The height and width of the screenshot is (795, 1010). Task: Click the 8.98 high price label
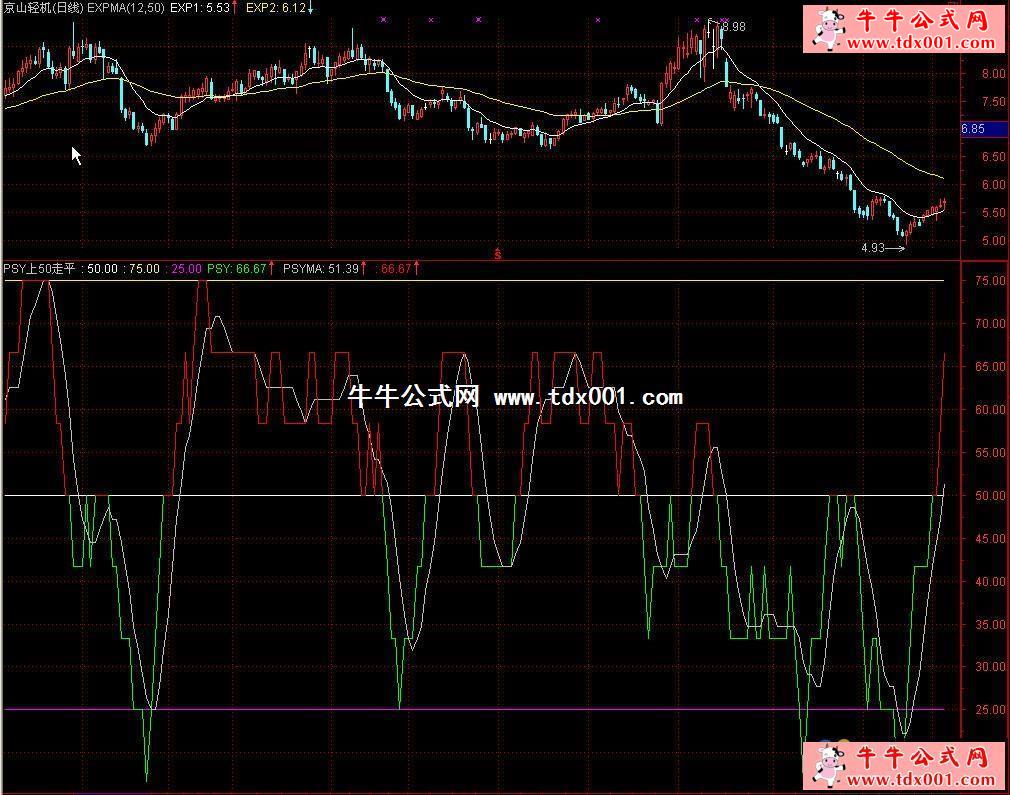[x=733, y=27]
